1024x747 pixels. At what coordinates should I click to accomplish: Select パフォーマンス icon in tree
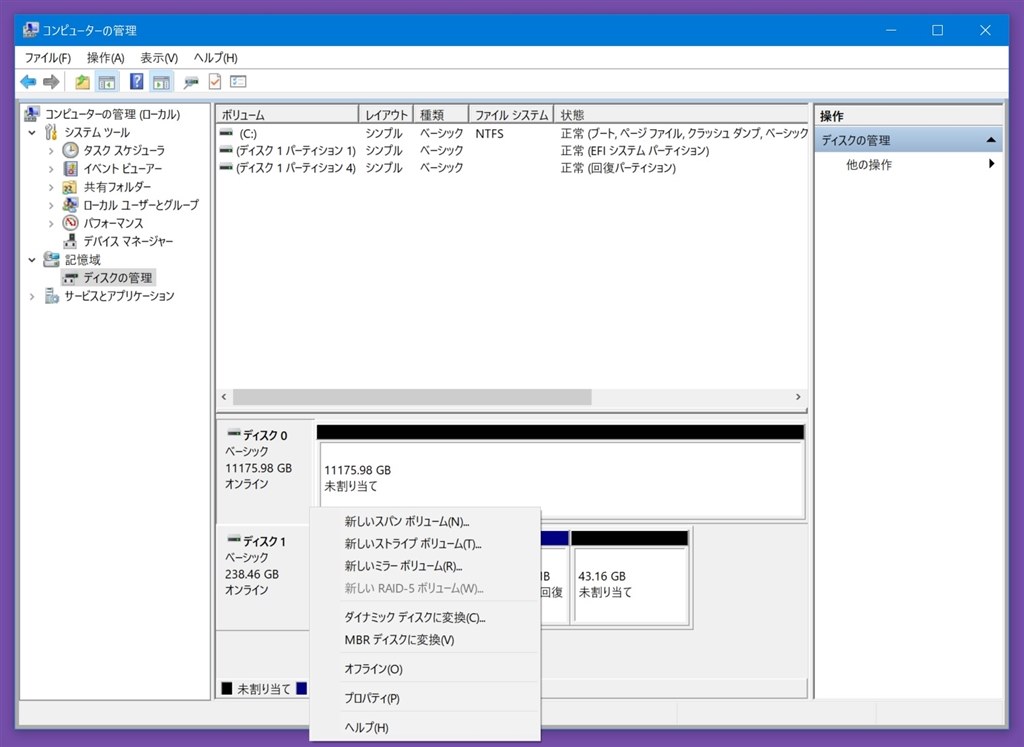pos(71,223)
